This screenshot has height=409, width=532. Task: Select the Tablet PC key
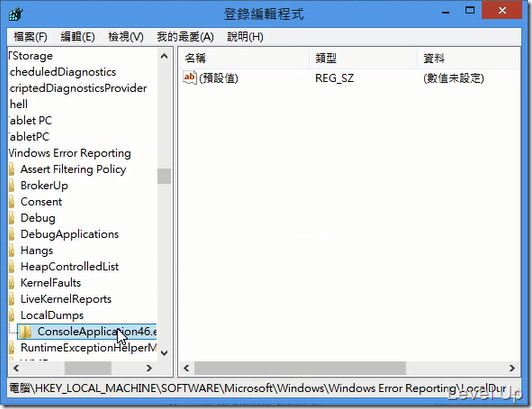30,120
